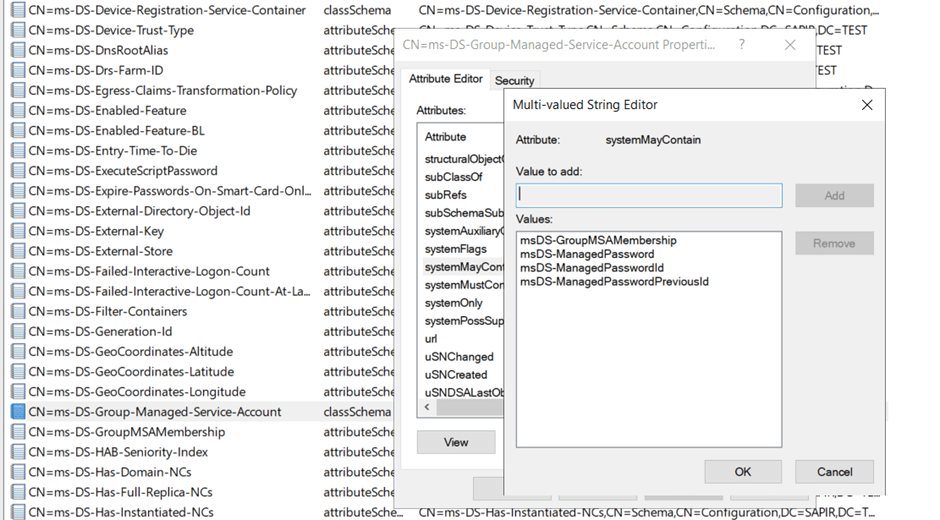Focus the Value to add text field

coord(649,195)
